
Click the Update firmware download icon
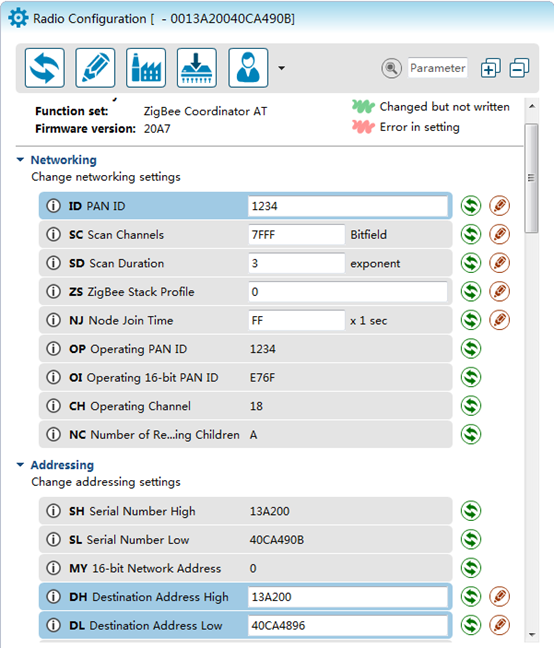[x=197, y=68]
